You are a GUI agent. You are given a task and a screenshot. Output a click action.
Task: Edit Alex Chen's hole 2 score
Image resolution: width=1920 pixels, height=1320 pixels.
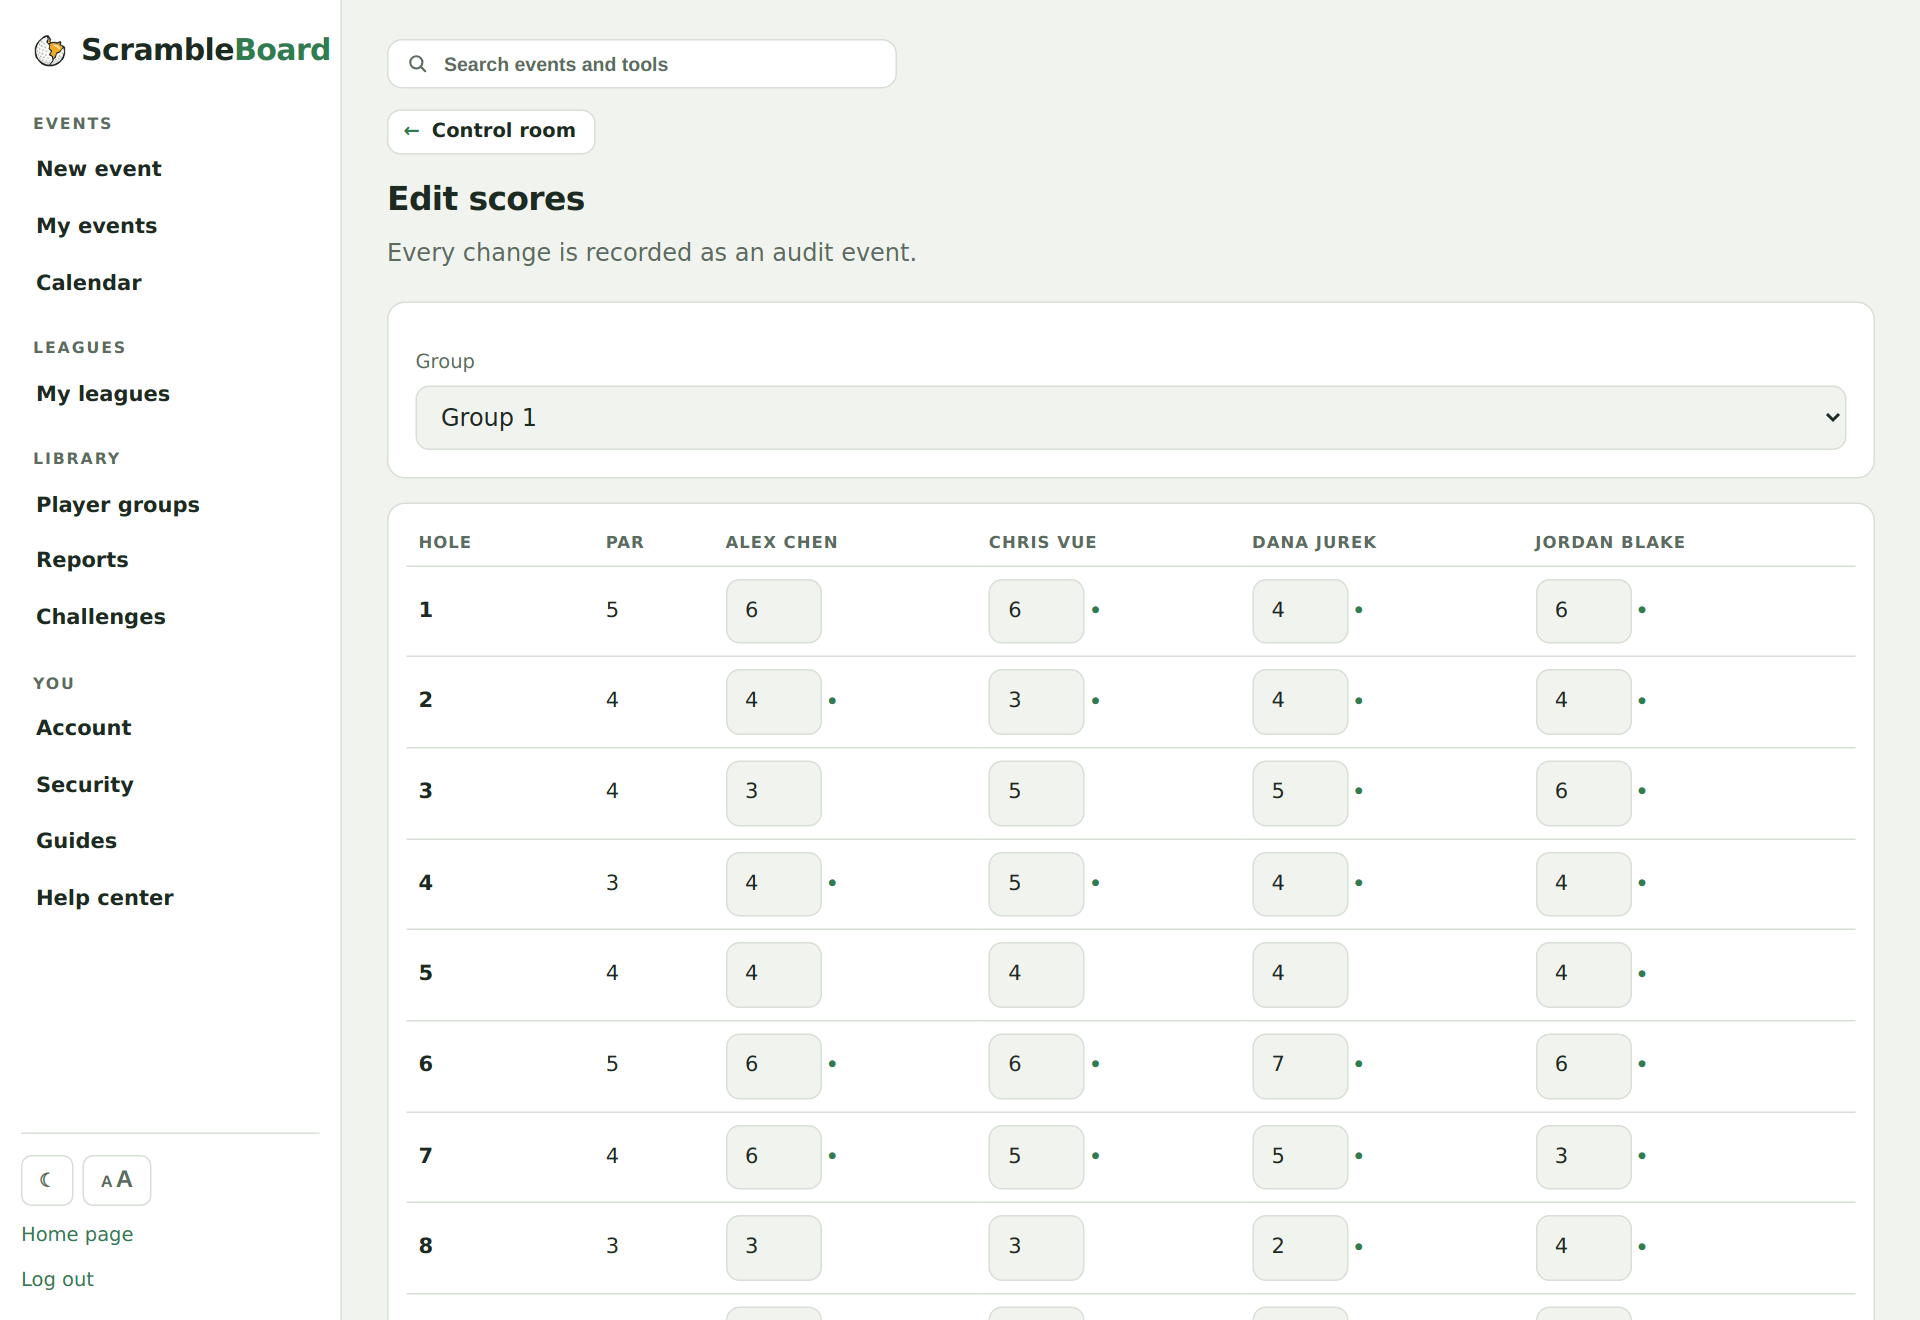pyautogui.click(x=773, y=701)
